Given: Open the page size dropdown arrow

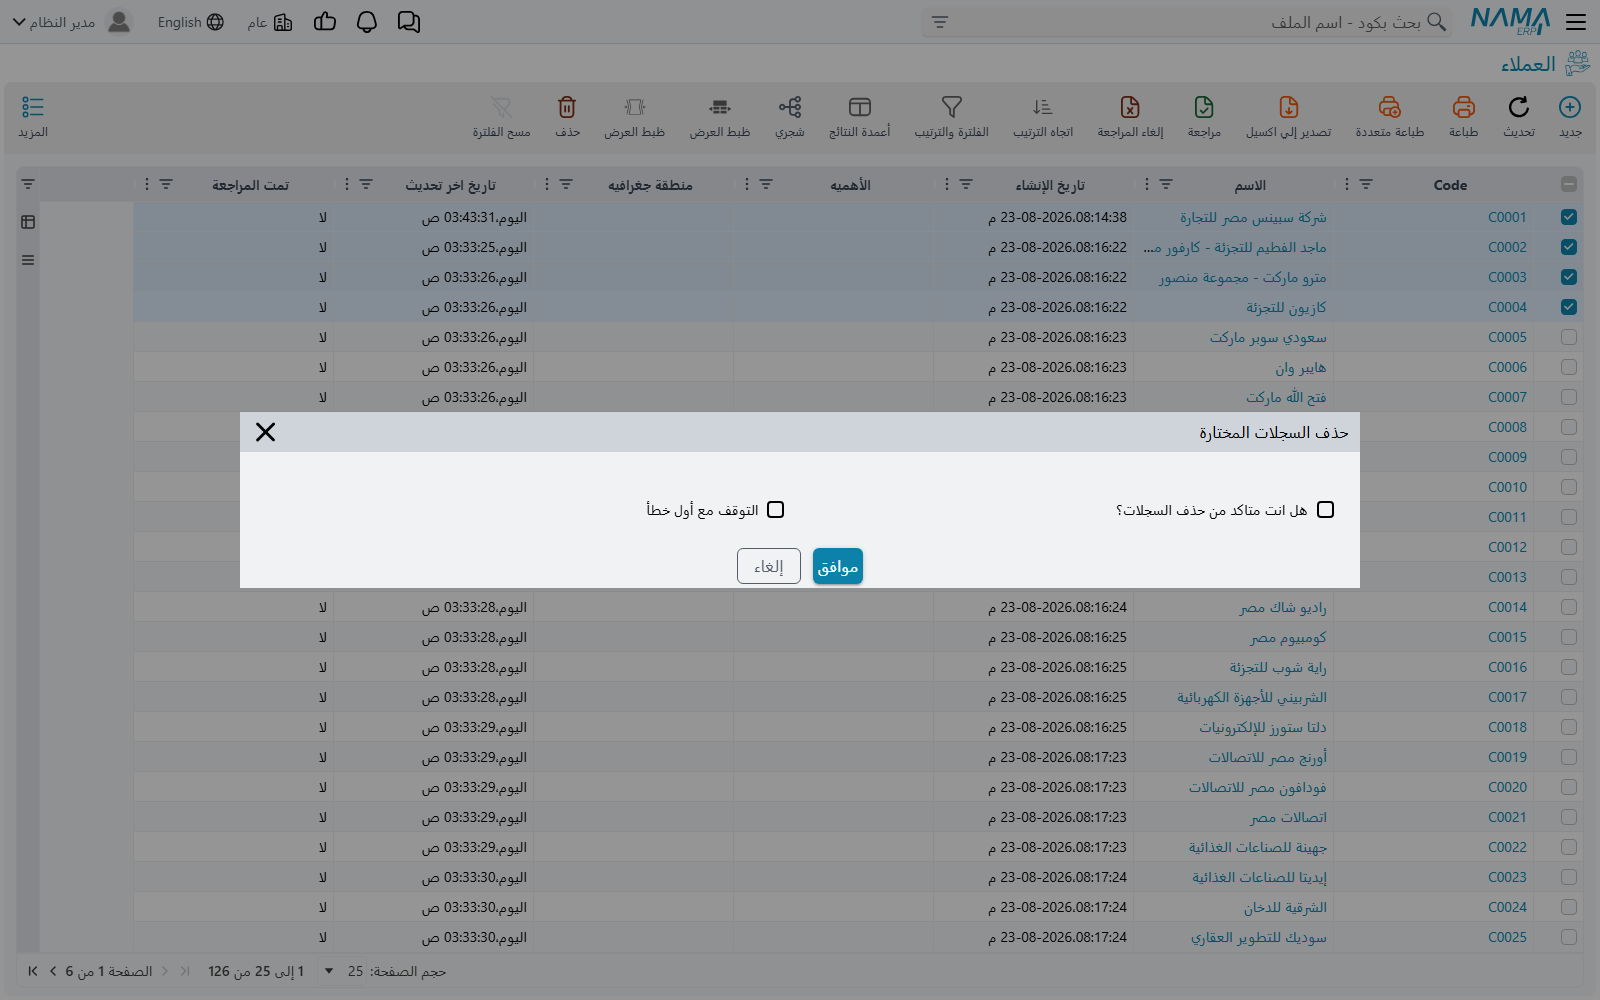Looking at the screenshot, I should (x=329, y=971).
